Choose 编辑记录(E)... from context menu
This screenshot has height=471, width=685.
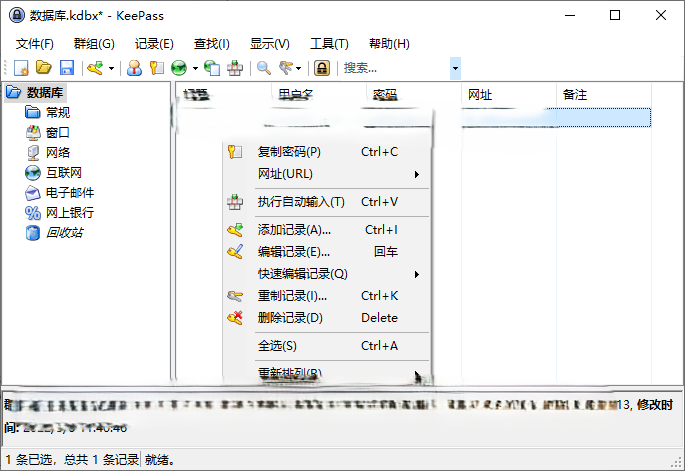click(327, 252)
